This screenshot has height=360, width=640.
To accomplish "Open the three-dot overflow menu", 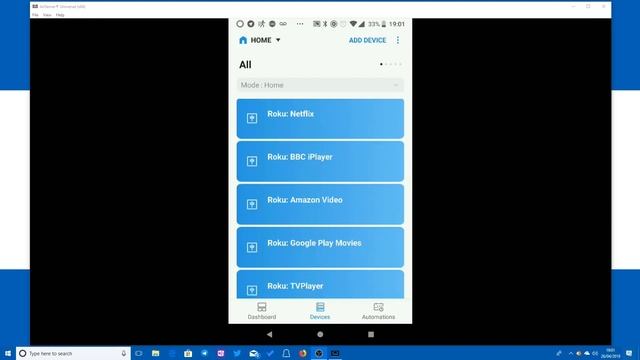I will tap(398, 40).
